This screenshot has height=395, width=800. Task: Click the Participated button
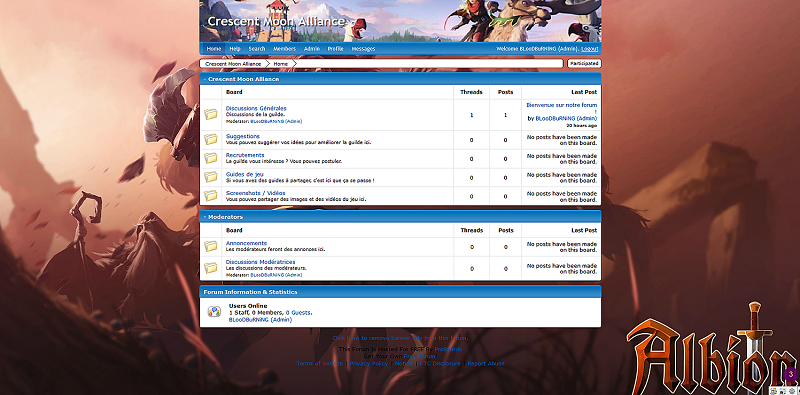click(584, 64)
